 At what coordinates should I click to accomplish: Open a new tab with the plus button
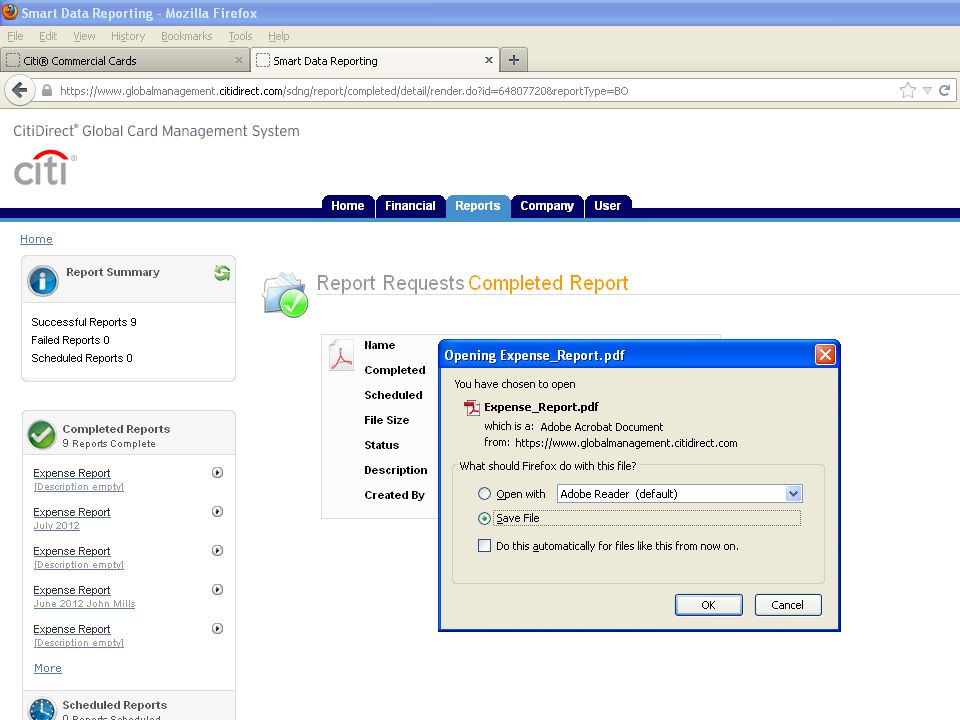point(514,60)
